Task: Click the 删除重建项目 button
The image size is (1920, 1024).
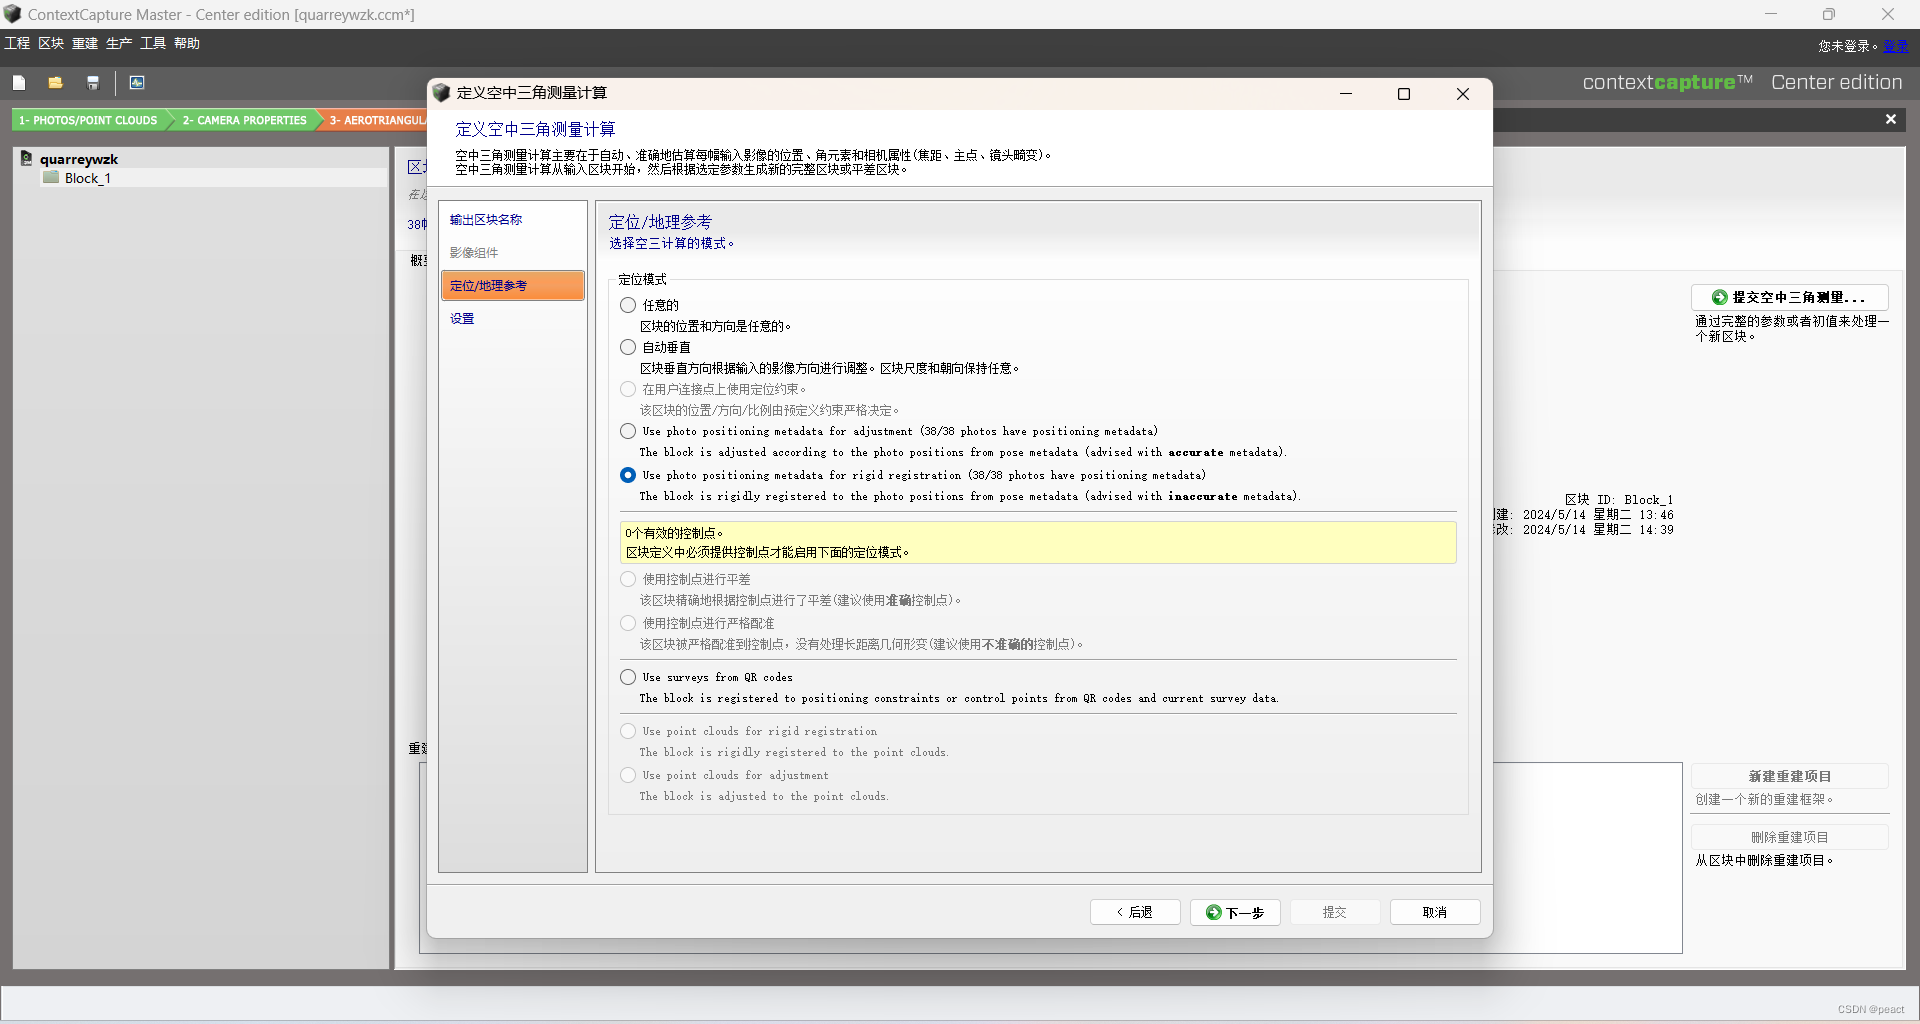Action: point(1789,837)
